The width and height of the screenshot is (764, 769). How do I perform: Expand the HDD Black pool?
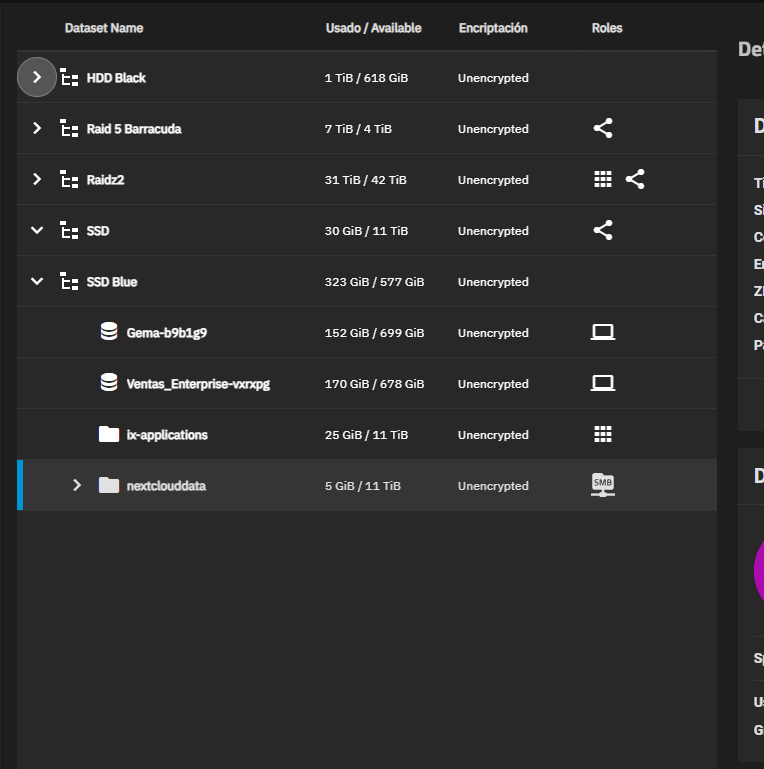(x=37, y=77)
